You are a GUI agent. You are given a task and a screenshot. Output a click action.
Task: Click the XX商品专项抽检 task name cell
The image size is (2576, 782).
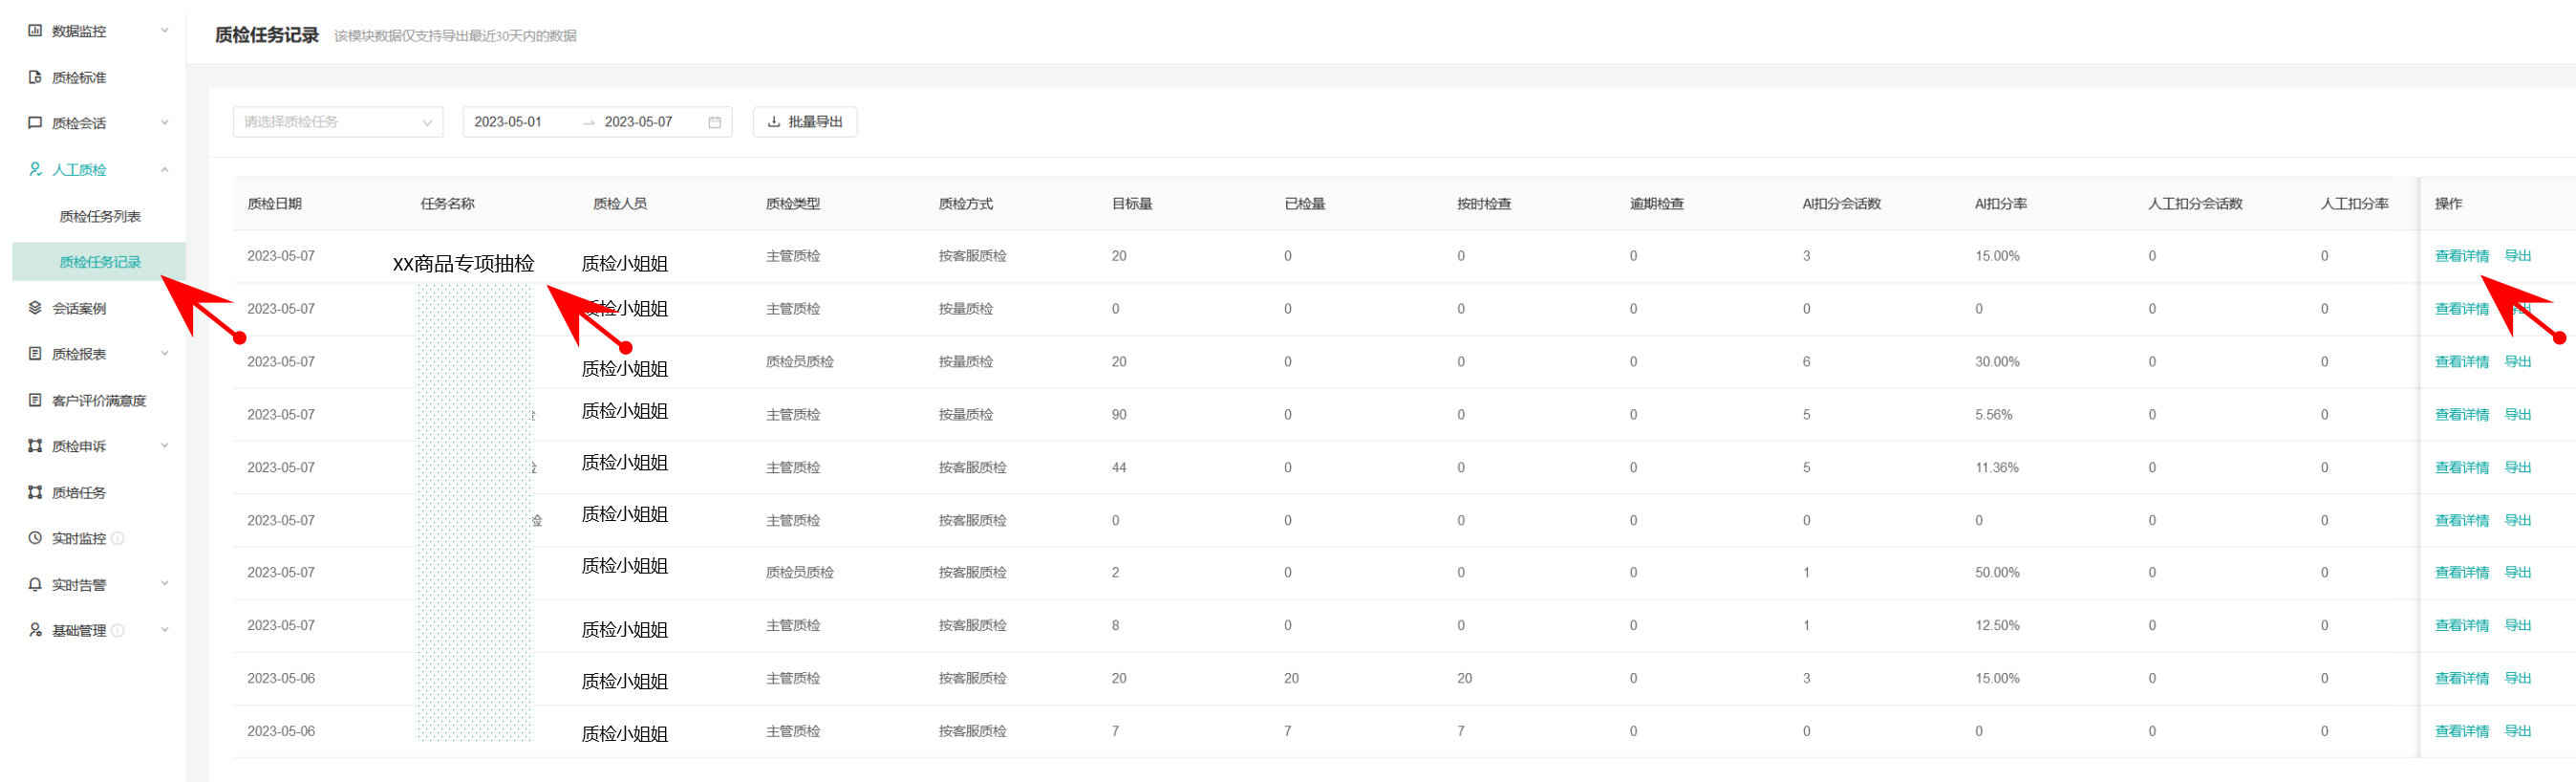464,264
